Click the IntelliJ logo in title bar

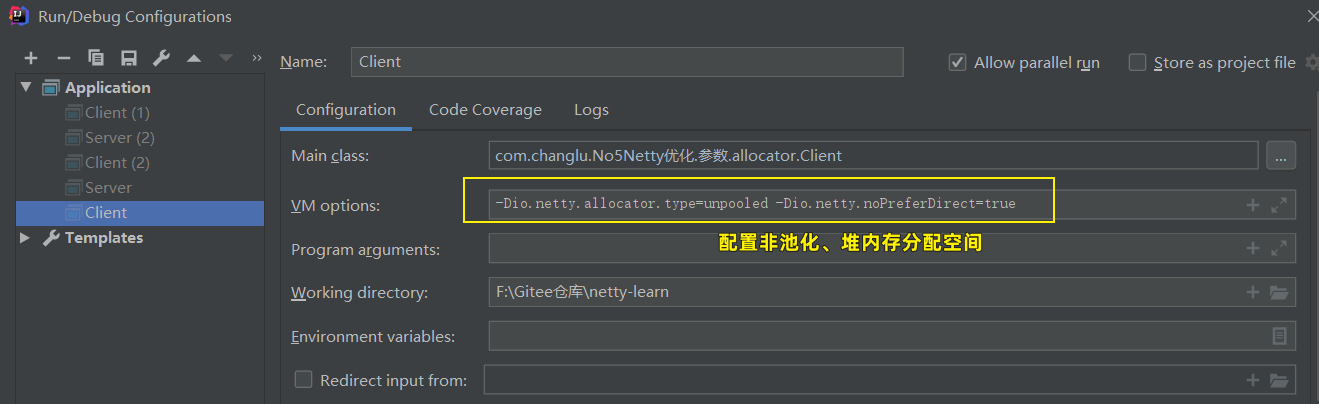(x=17, y=15)
